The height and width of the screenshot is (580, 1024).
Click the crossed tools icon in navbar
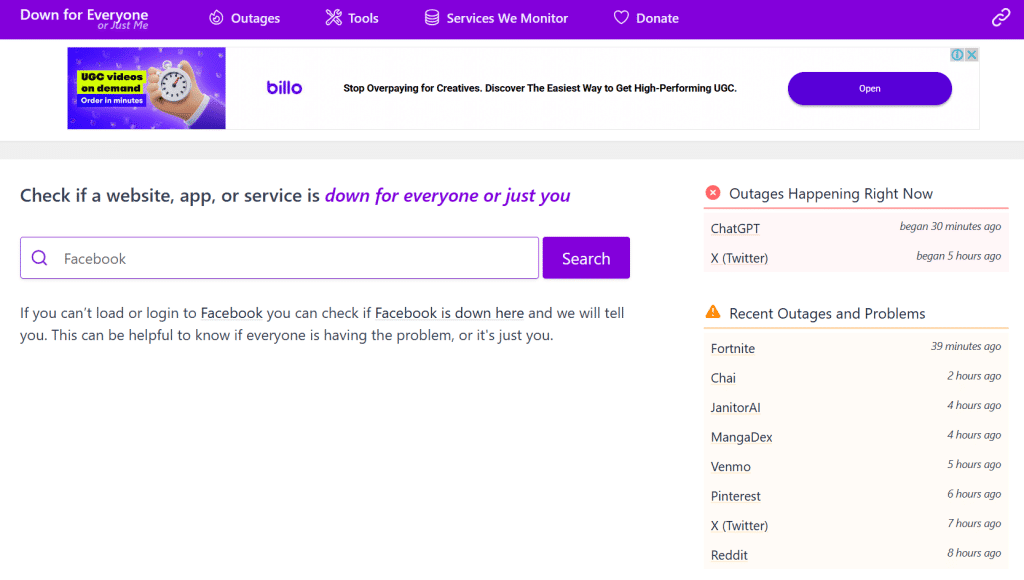point(334,18)
